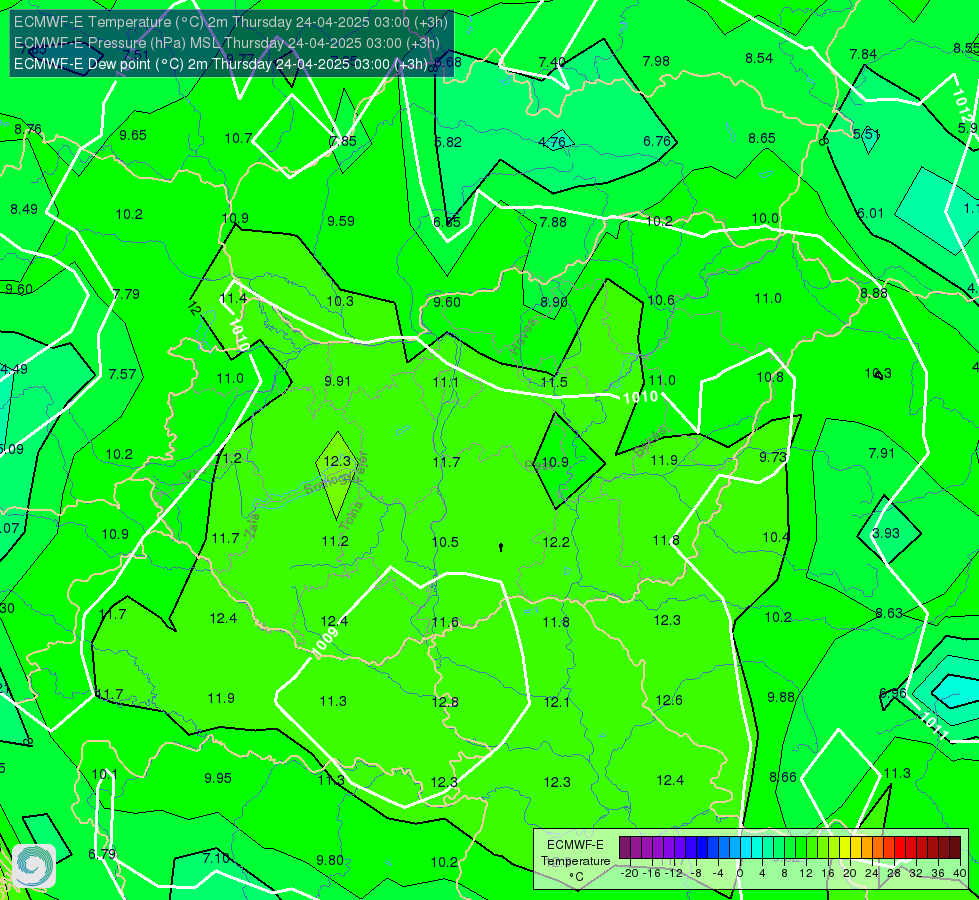Click the 11.6 temperature value
The height and width of the screenshot is (900, 979).
click(445, 622)
